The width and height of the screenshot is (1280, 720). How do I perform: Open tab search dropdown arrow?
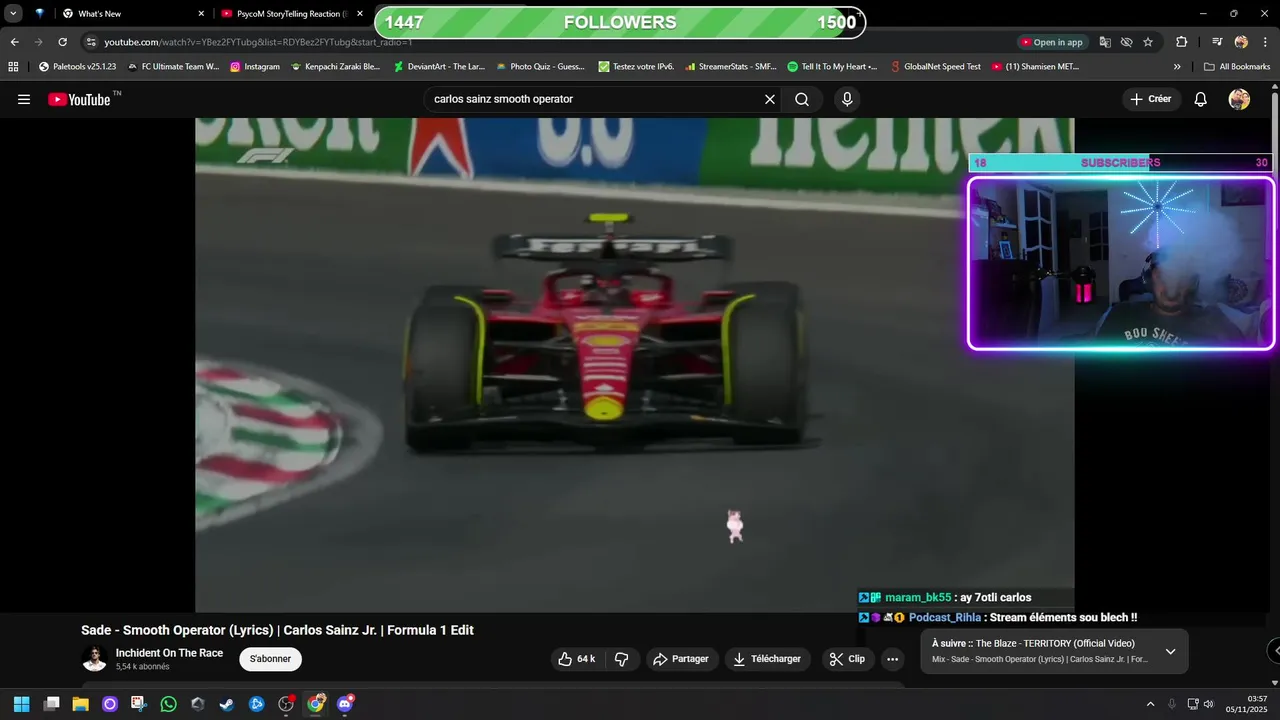[13, 14]
